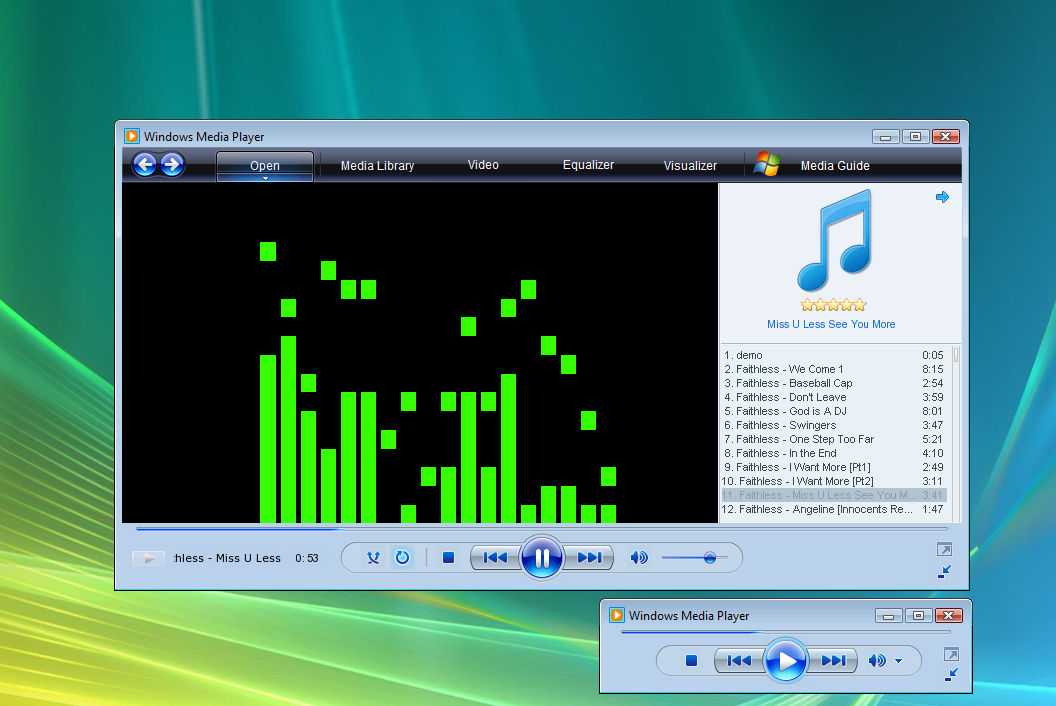Select 'Faithless - We Come 1' in playlist
Image resolution: width=1056 pixels, height=706 pixels.
(834, 369)
